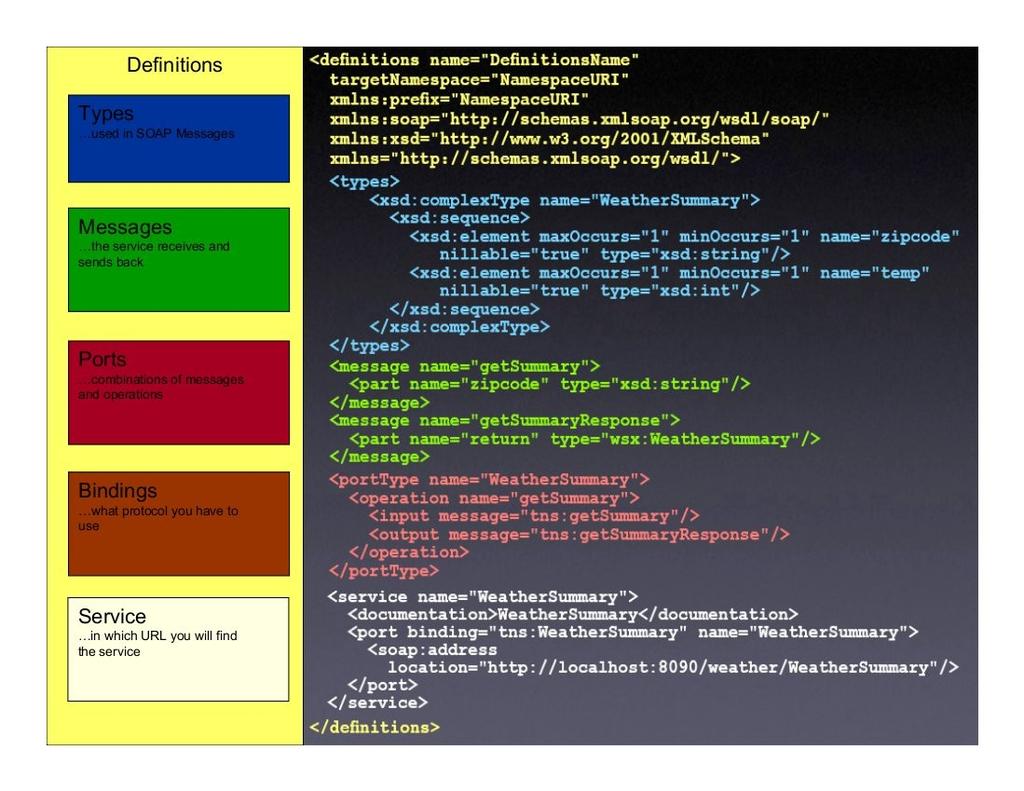Click the port binding="tns:WeatherSummary" line
Screen dimensions: 1024x791
[633, 632]
